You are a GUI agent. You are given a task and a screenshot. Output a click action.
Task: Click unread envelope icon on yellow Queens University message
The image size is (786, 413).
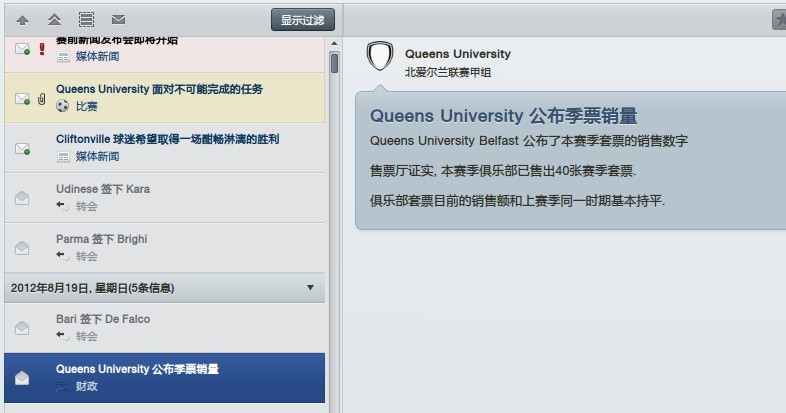pos(23,98)
